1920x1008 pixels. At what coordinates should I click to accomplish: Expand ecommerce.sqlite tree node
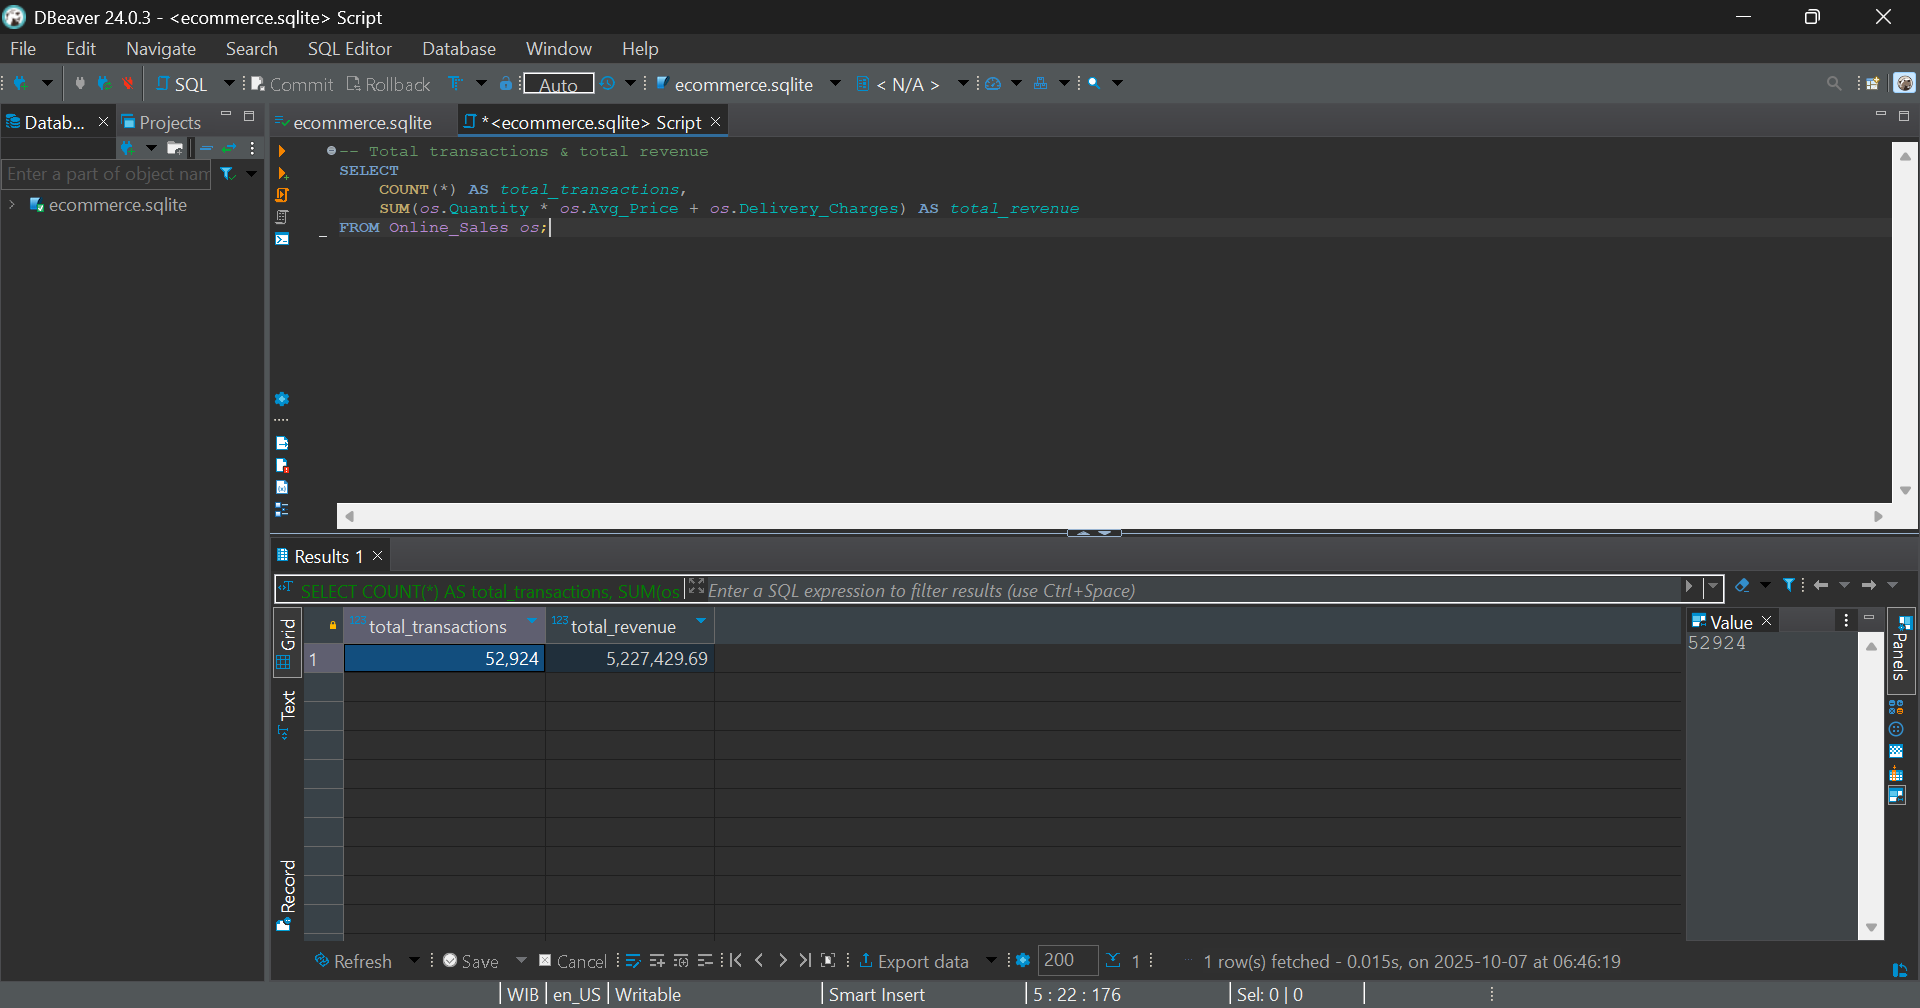12,205
